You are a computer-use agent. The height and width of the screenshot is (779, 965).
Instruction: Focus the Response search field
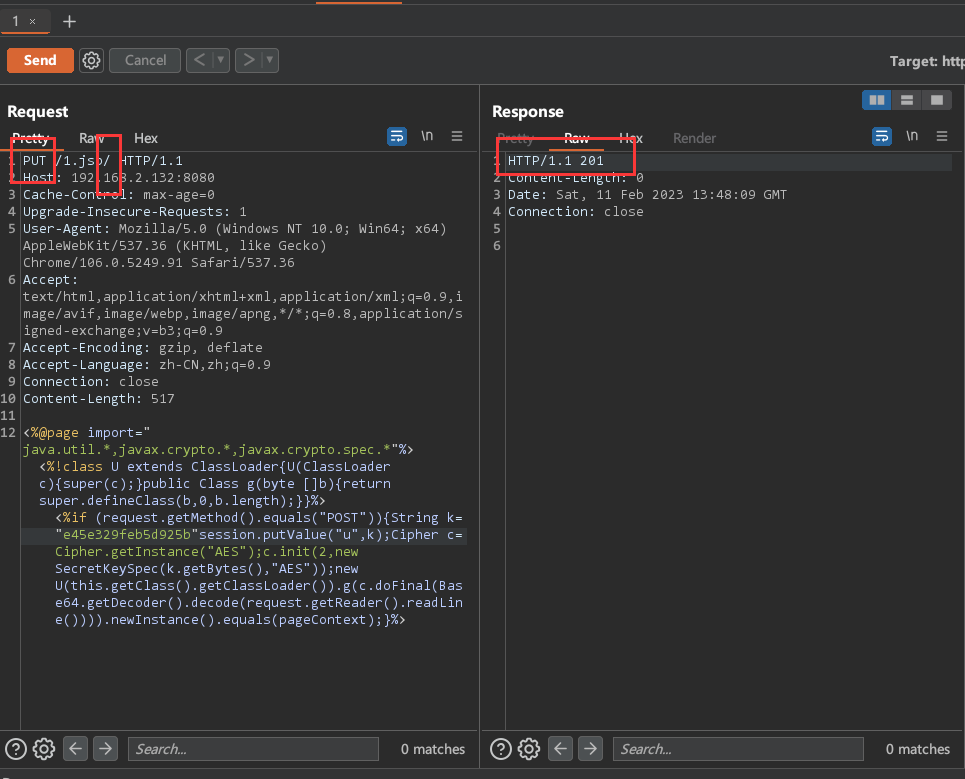pos(738,749)
